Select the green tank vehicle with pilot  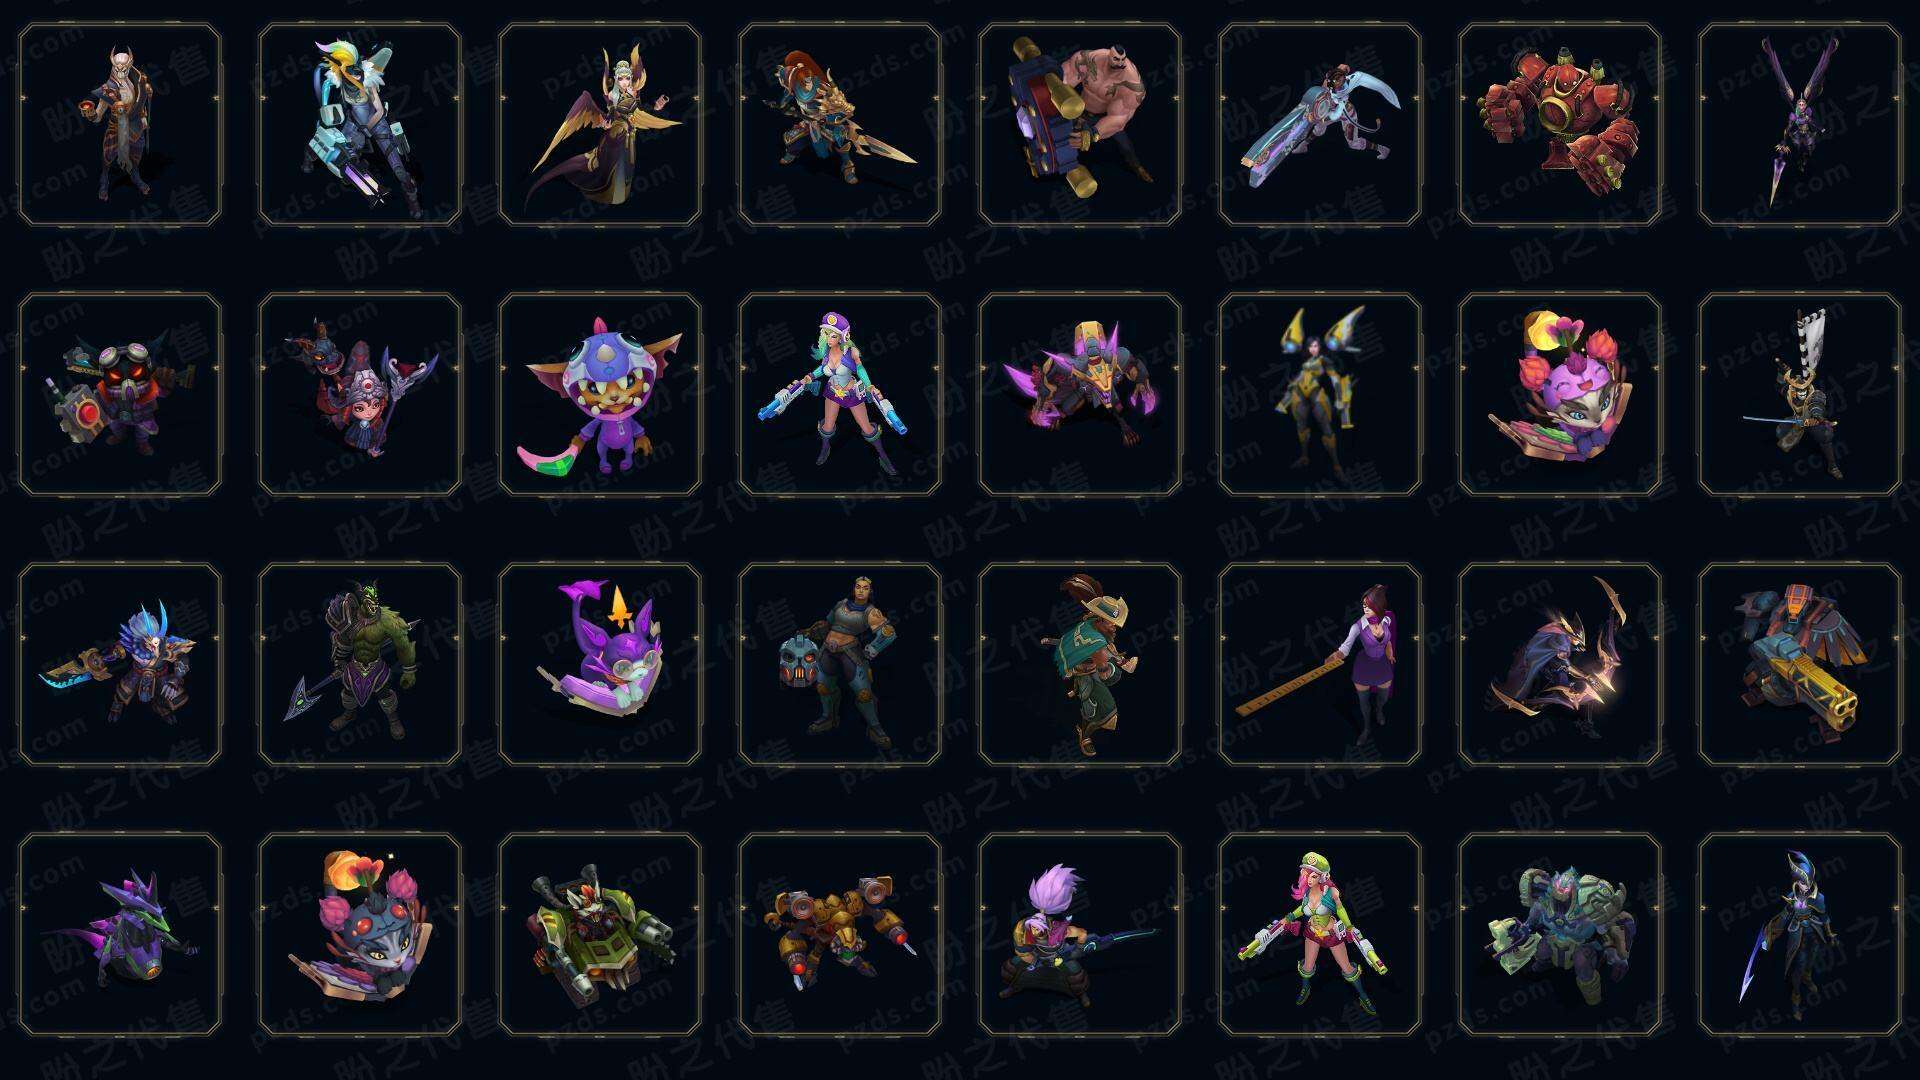(600, 934)
